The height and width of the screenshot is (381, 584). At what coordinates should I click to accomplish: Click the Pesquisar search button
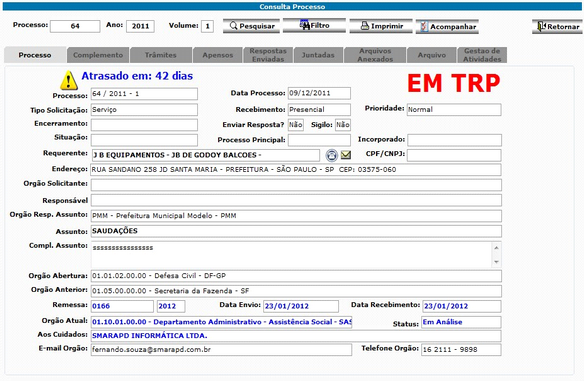click(251, 26)
